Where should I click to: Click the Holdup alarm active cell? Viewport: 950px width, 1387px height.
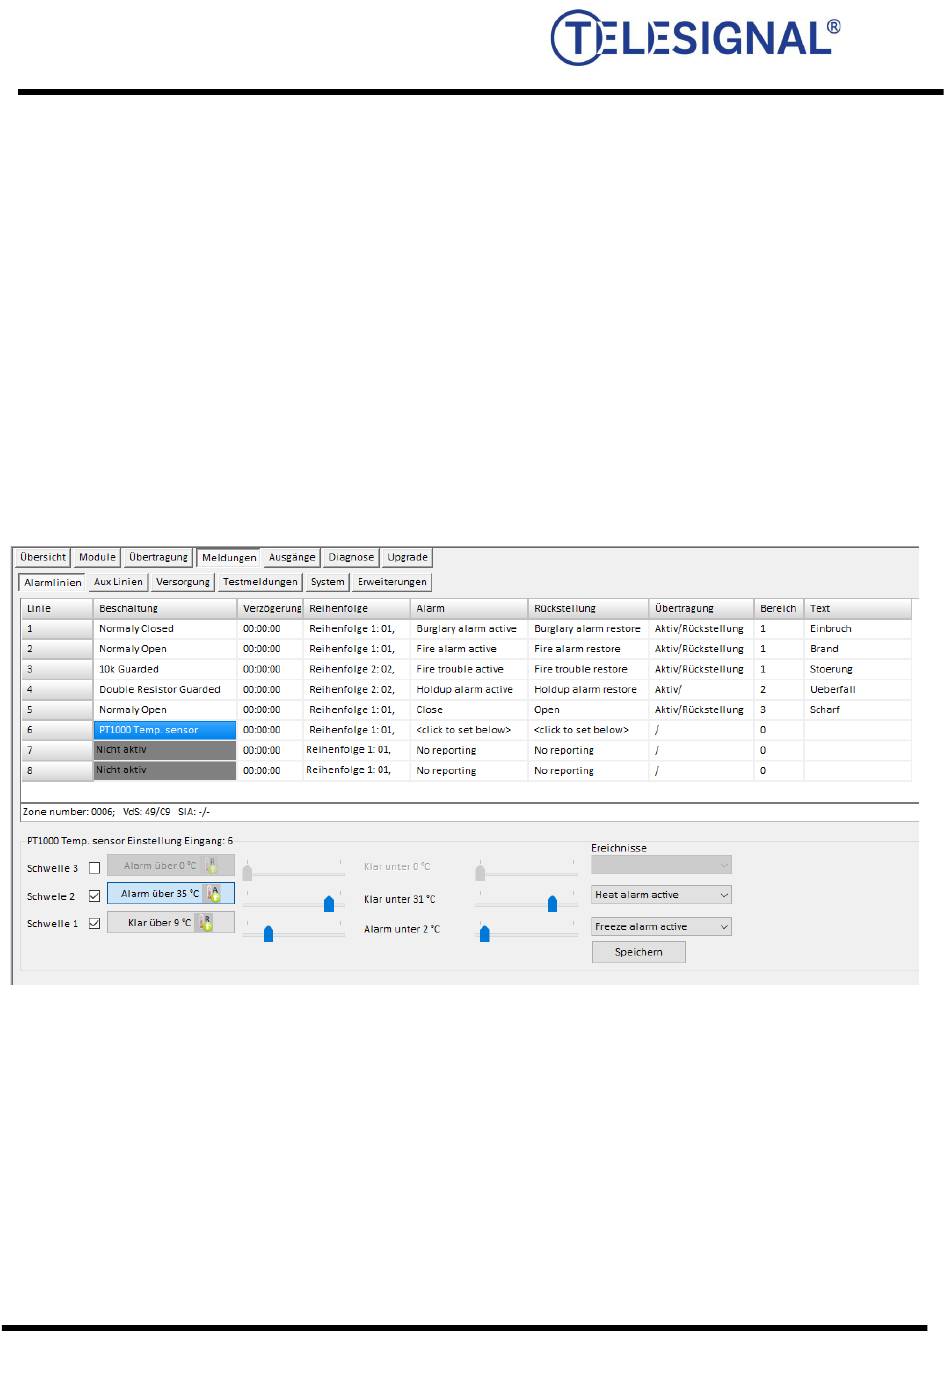tap(469, 689)
